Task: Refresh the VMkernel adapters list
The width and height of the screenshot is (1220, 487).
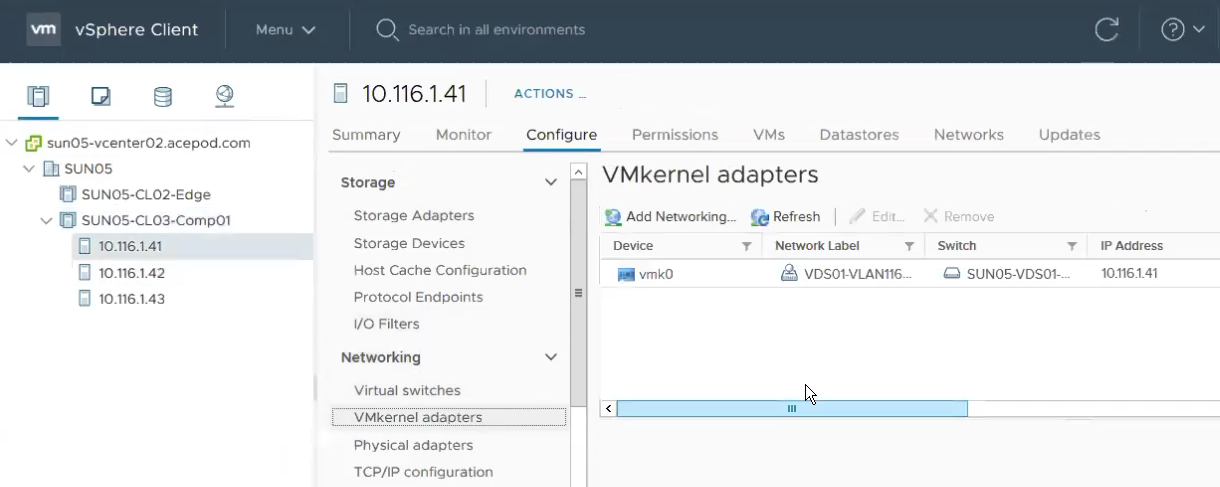Action: coord(786,217)
